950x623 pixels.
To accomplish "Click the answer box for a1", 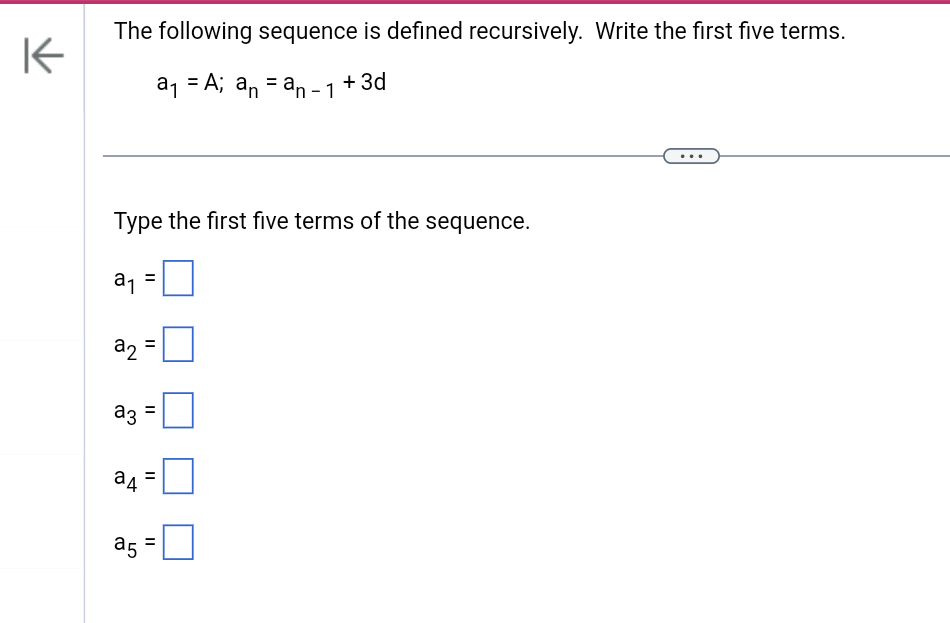I will tap(178, 278).
